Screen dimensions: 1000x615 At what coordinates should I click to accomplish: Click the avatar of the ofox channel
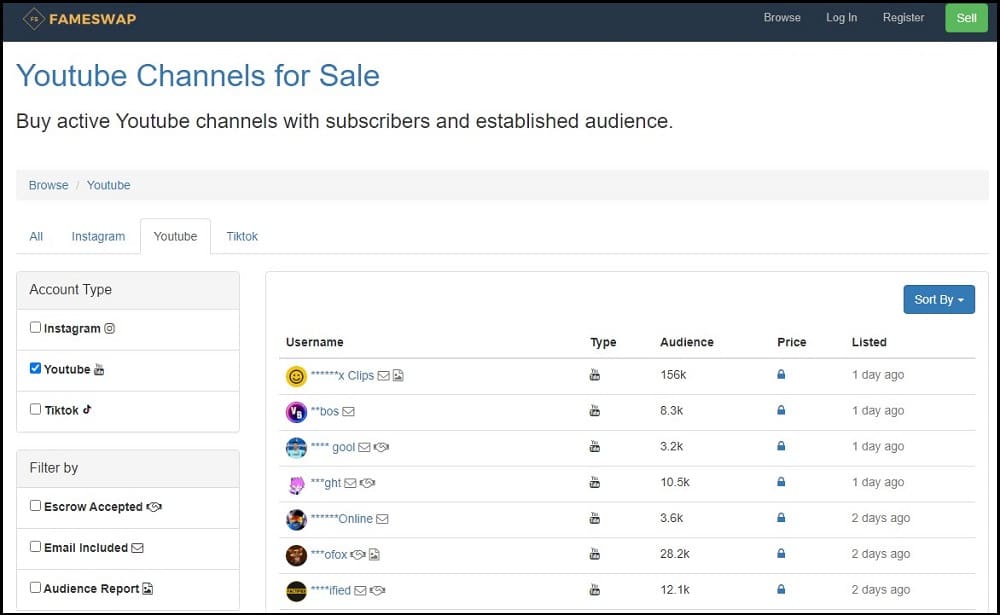pos(296,556)
